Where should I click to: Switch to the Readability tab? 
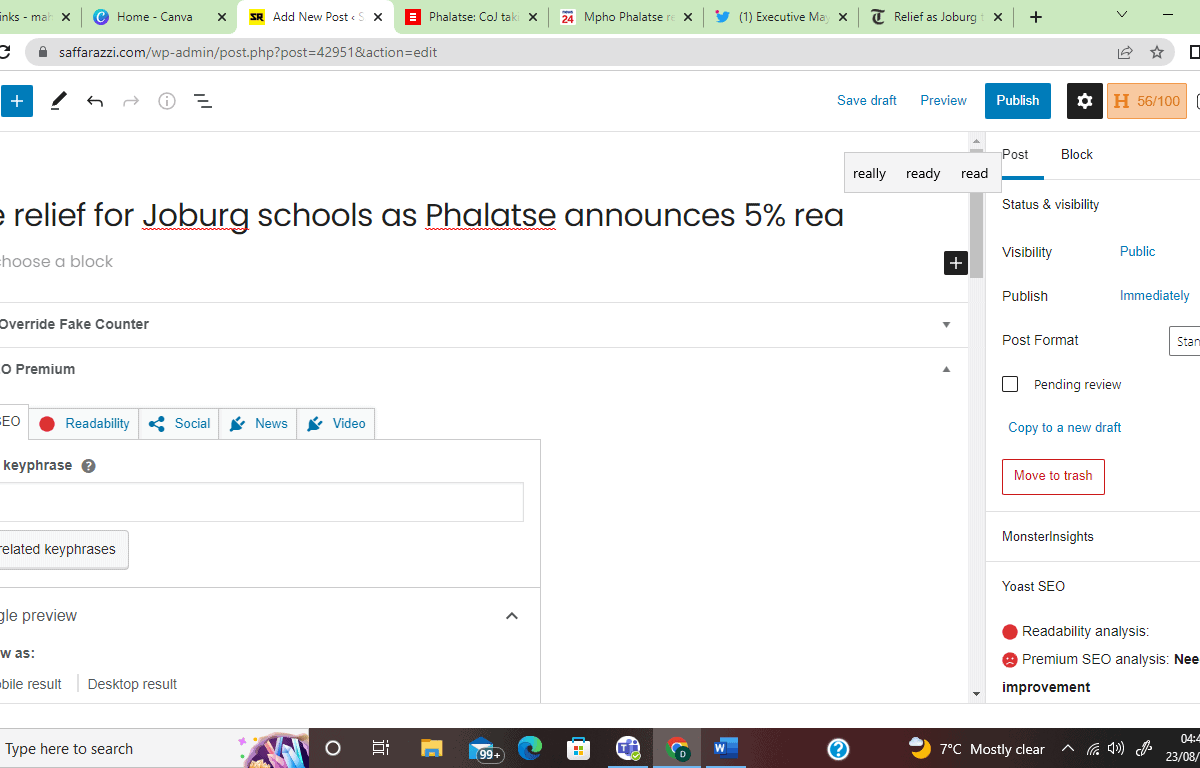(x=84, y=424)
